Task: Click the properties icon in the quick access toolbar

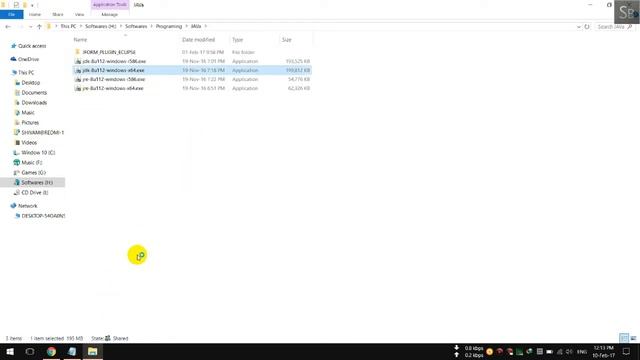Action: coord(16,5)
